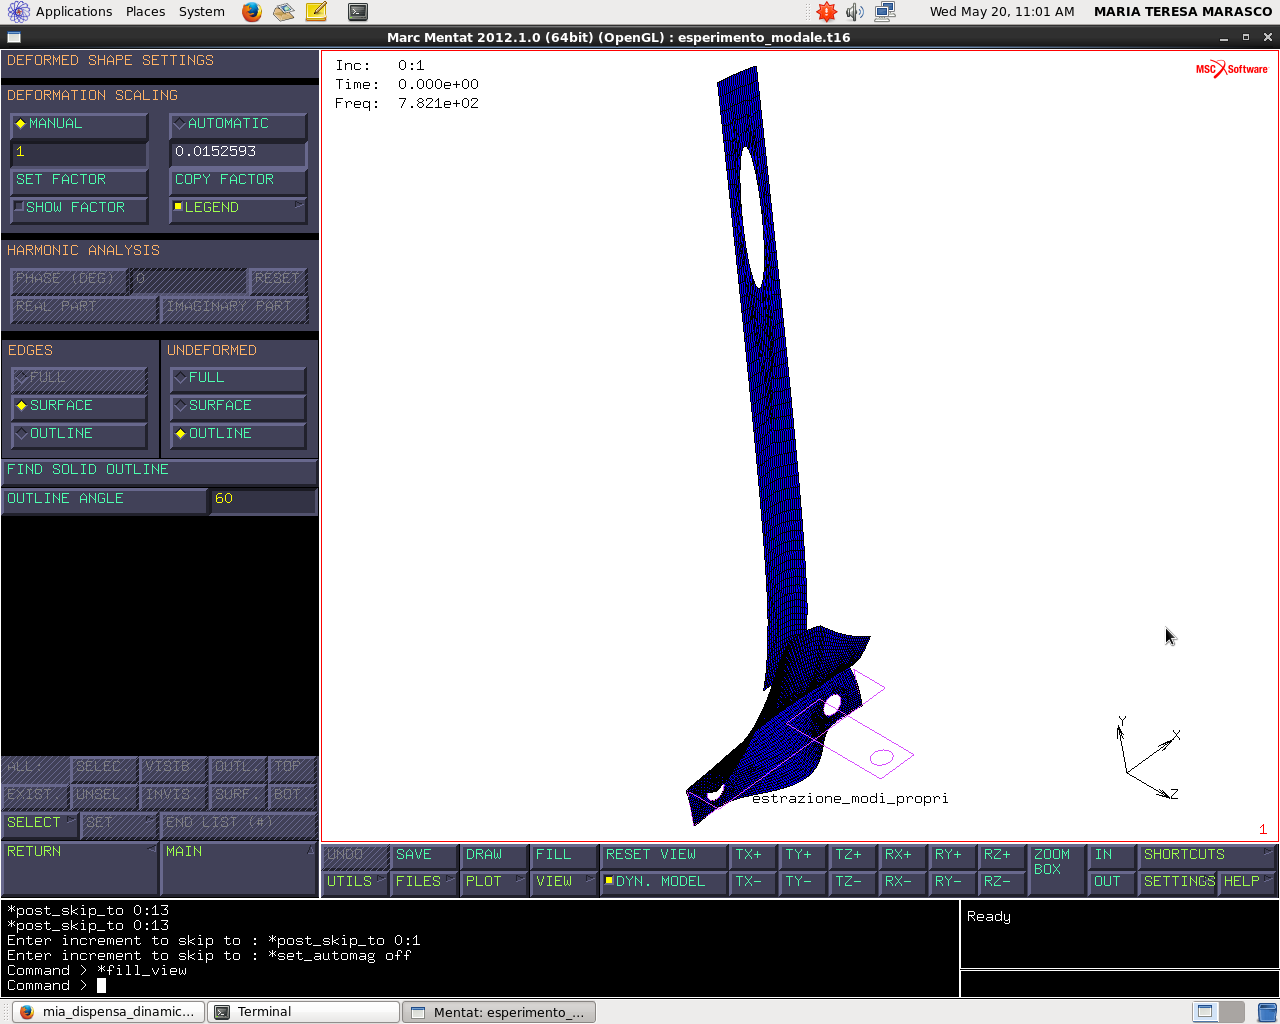Click TZ+ to translate view
Image resolution: width=1280 pixels, height=1024 pixels.
pyautogui.click(x=853, y=855)
